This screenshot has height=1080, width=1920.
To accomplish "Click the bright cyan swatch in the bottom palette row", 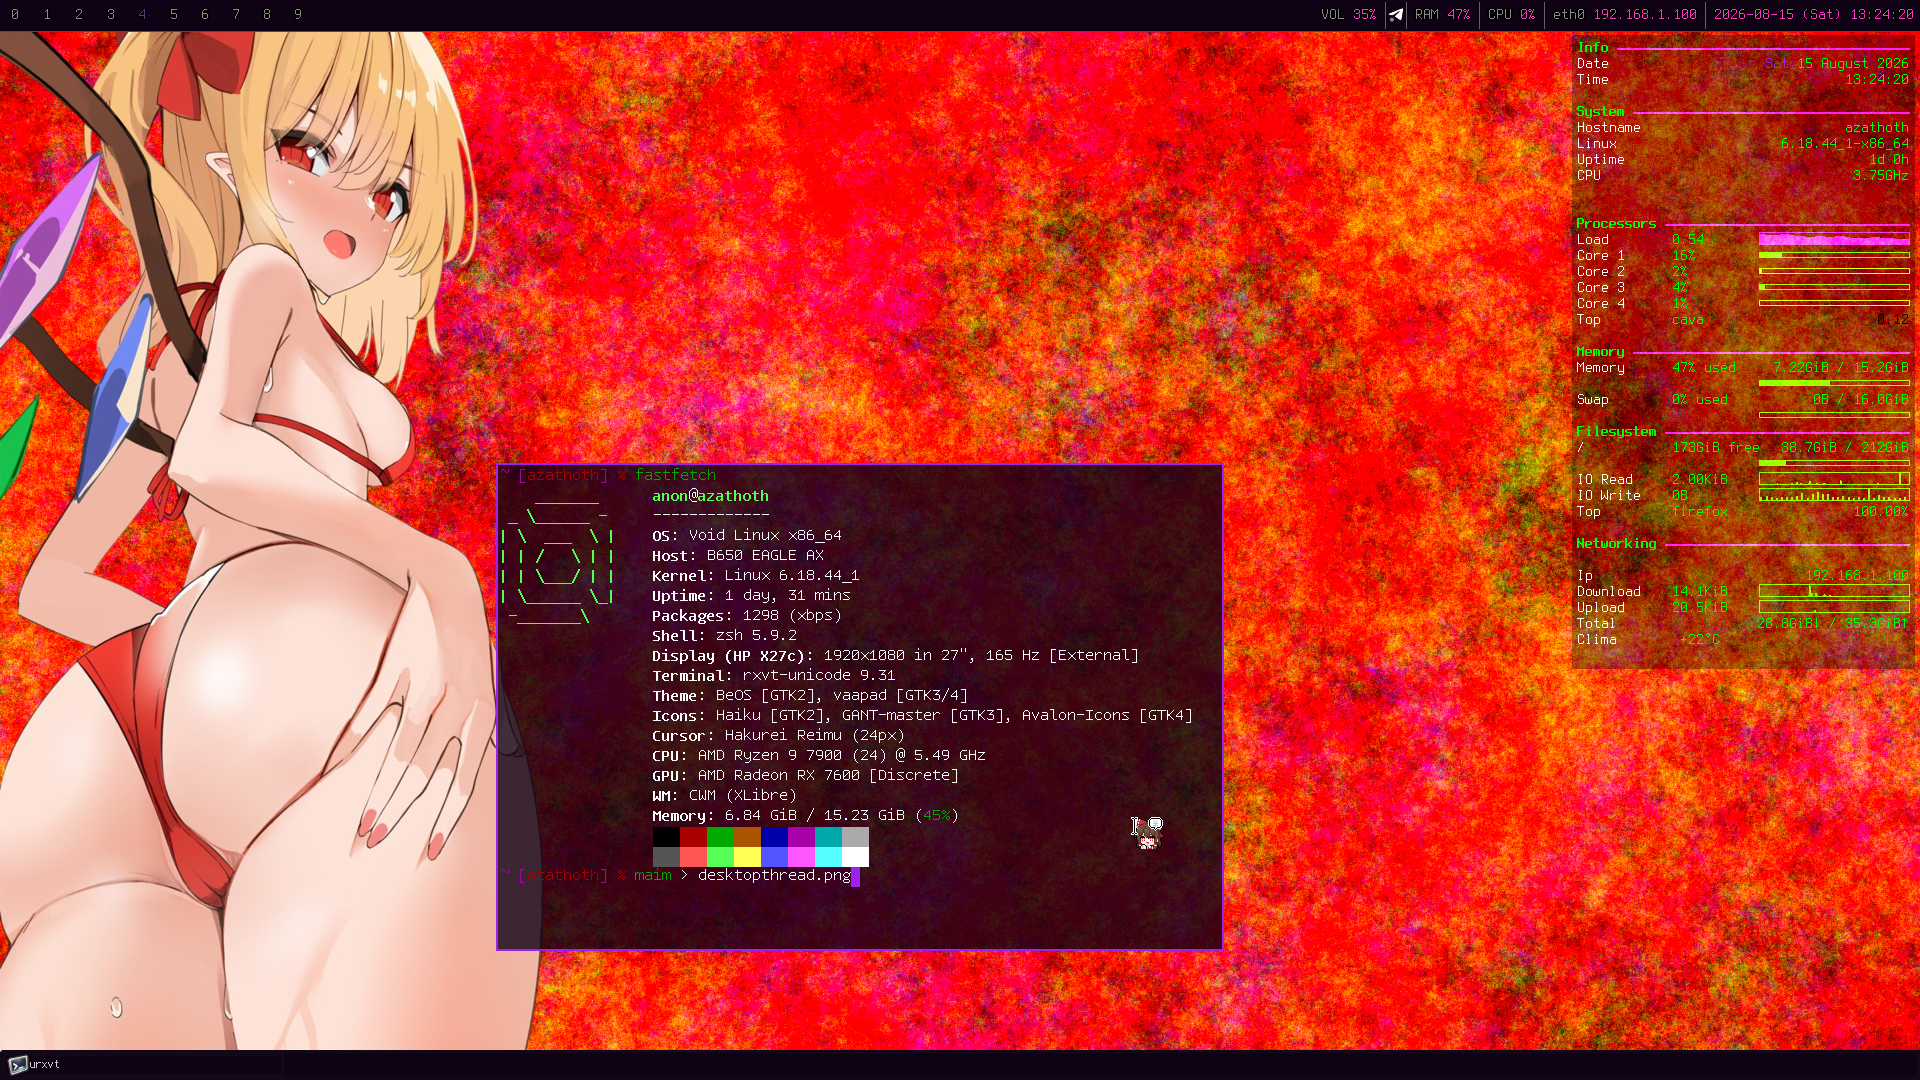I will [828, 857].
